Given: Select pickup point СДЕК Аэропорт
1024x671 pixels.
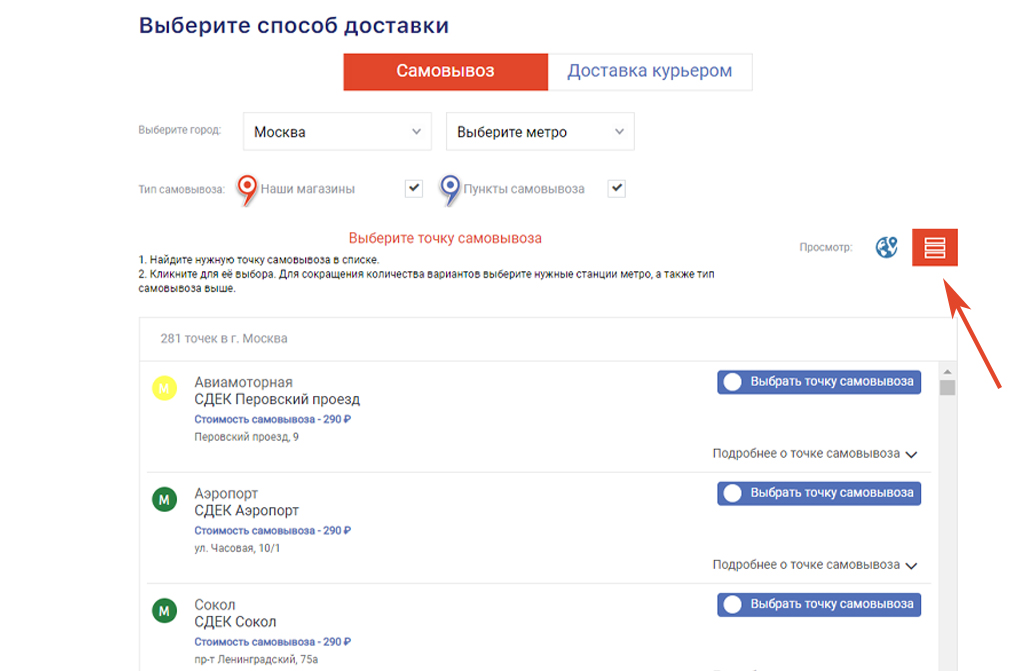Looking at the screenshot, I should tap(819, 493).
